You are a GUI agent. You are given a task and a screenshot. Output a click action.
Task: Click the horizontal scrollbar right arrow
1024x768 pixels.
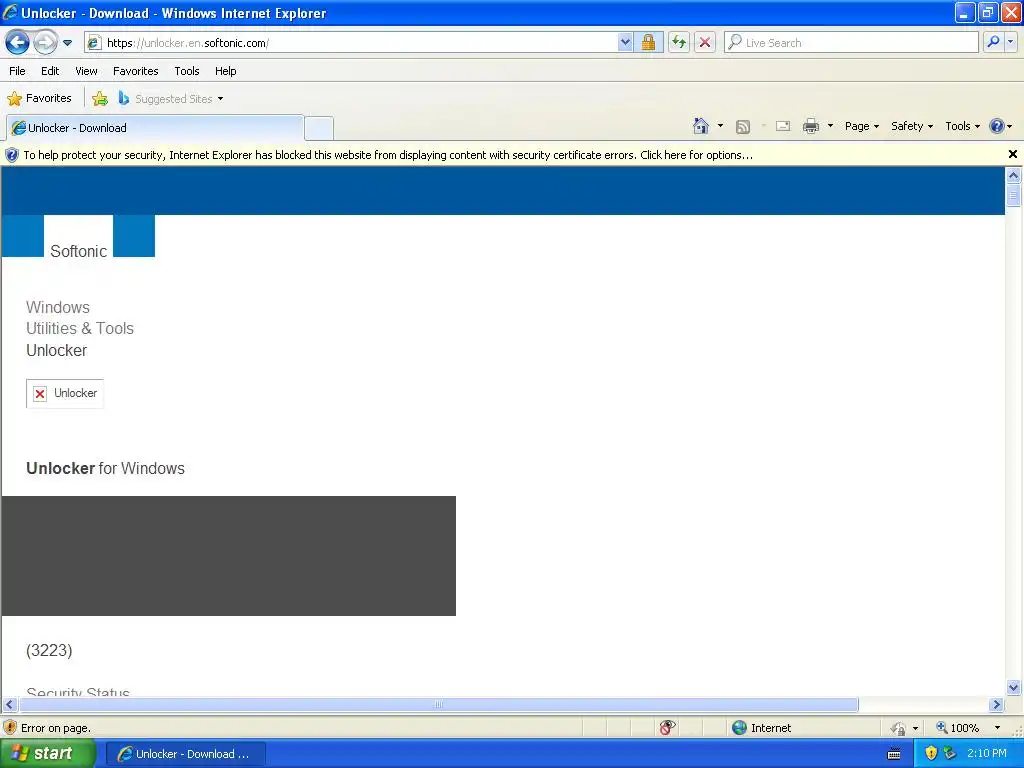(x=997, y=705)
